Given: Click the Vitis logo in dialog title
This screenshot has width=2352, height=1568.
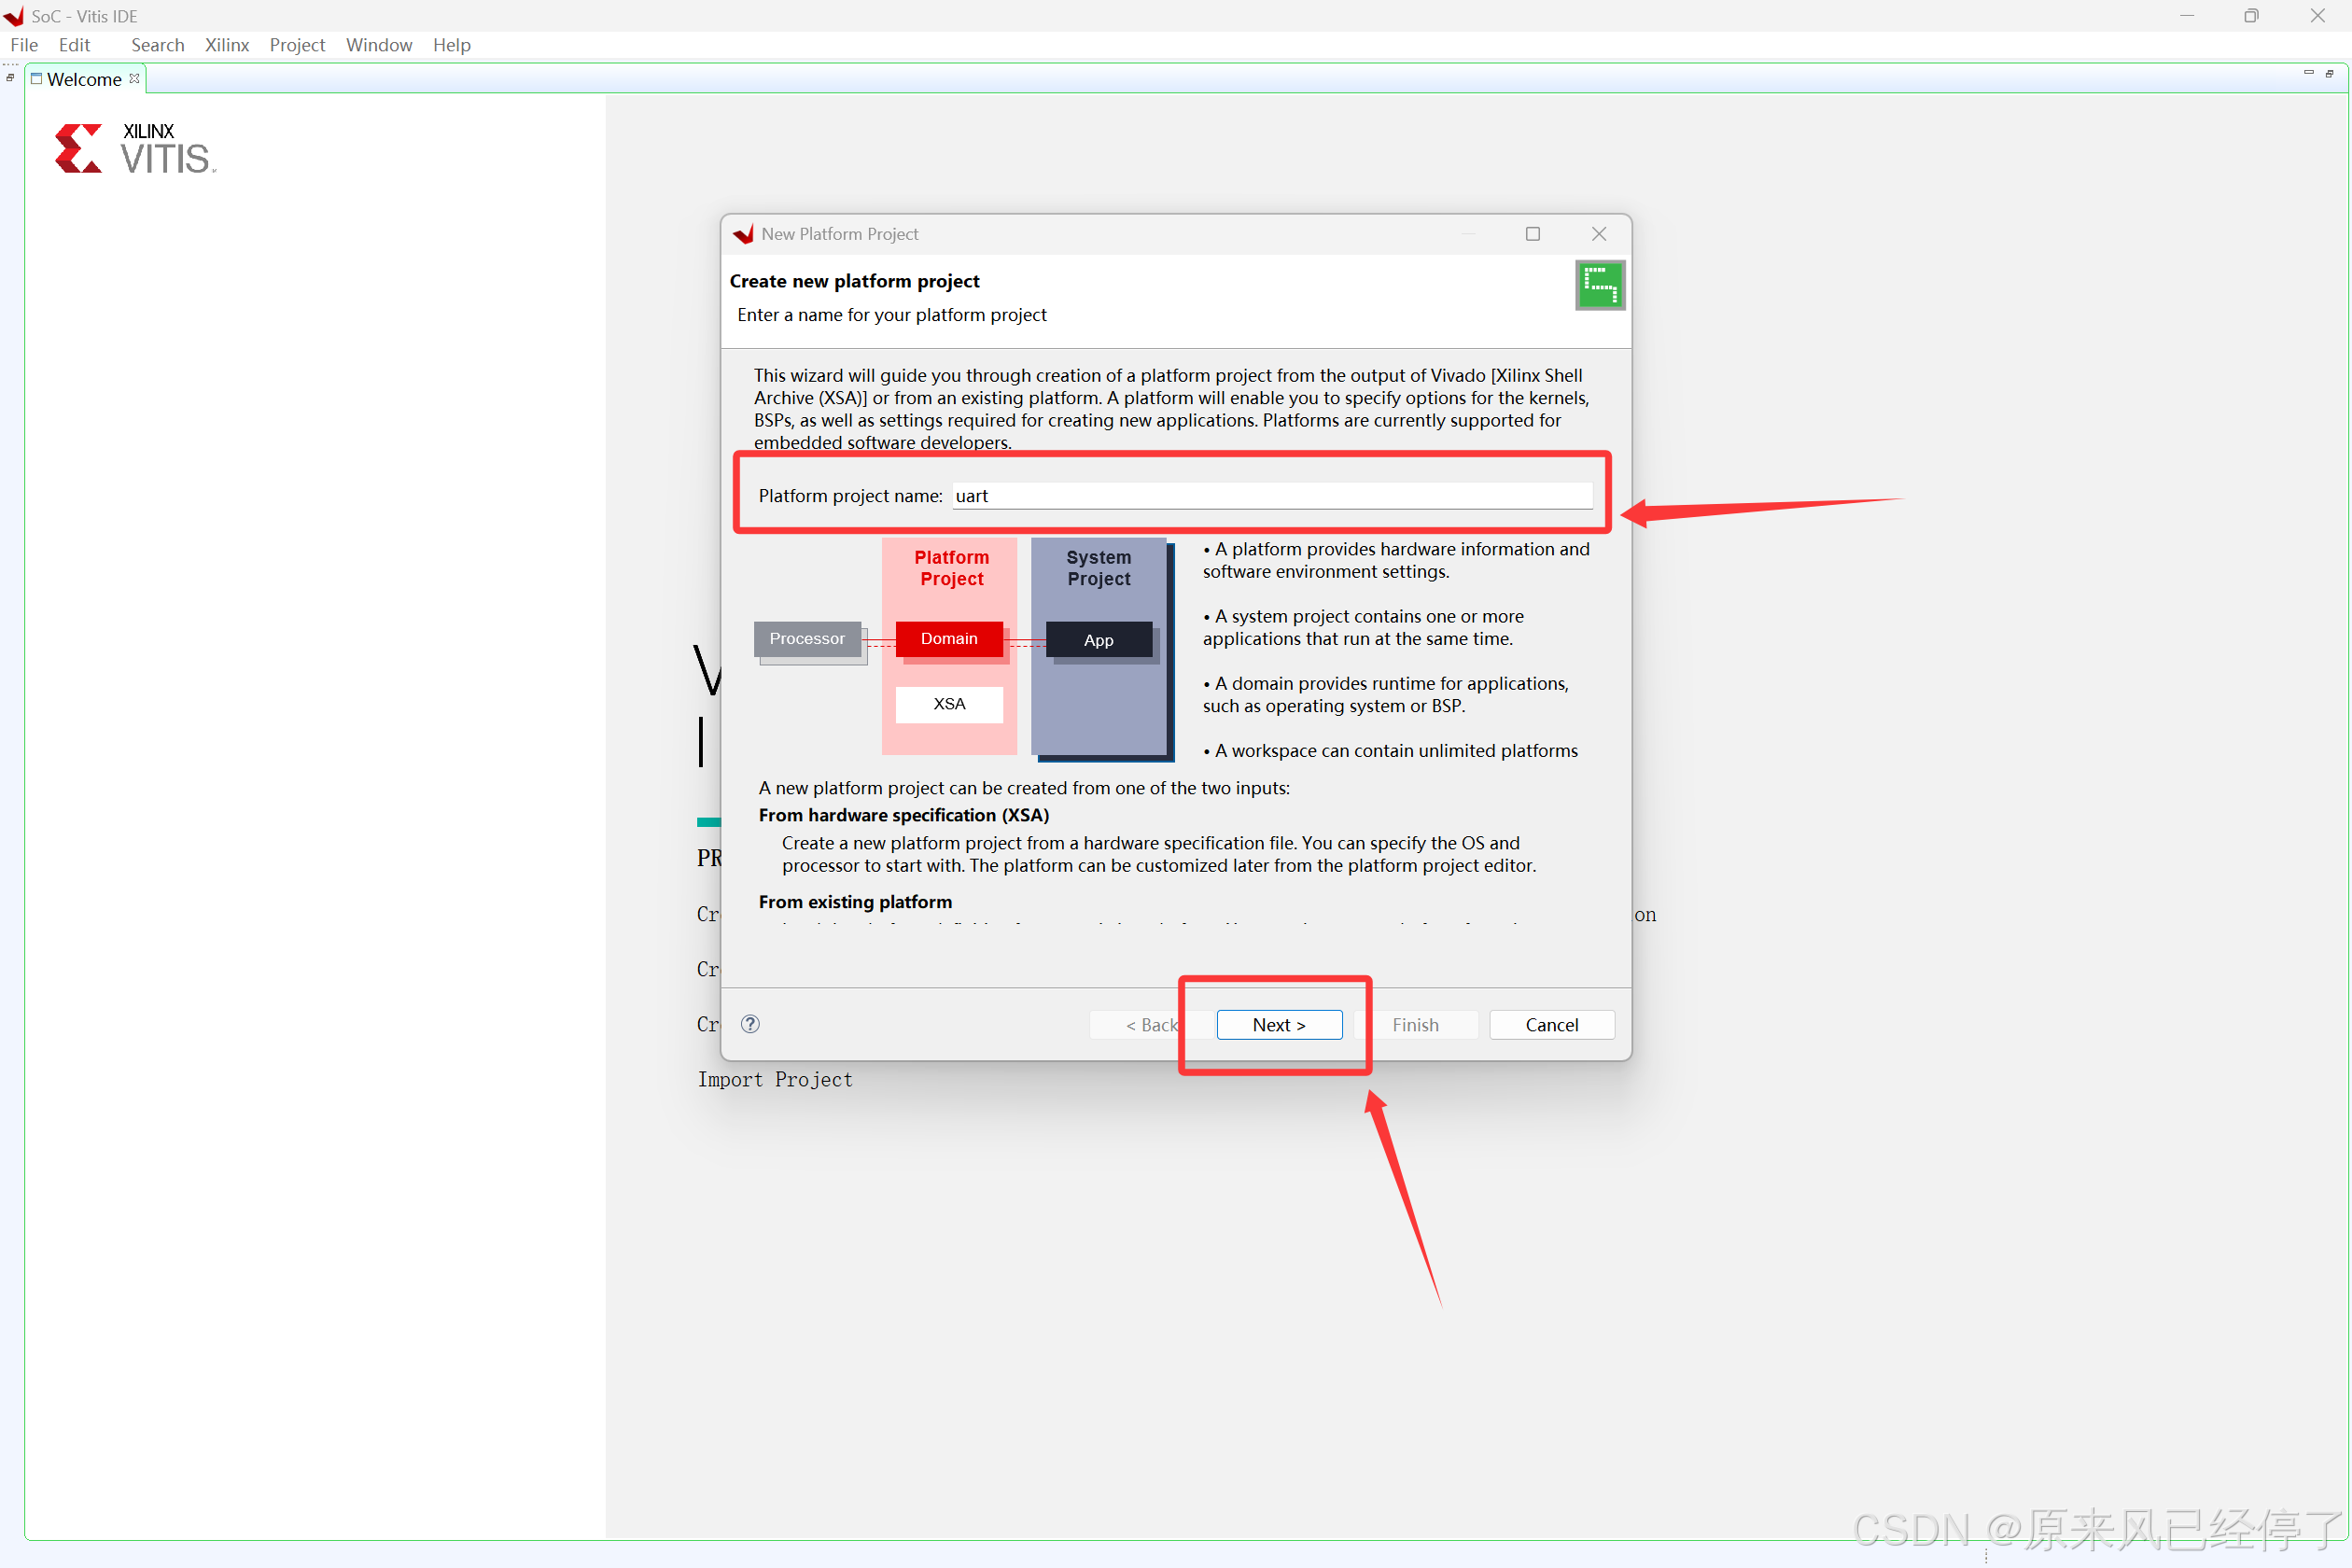Looking at the screenshot, I should (743, 234).
